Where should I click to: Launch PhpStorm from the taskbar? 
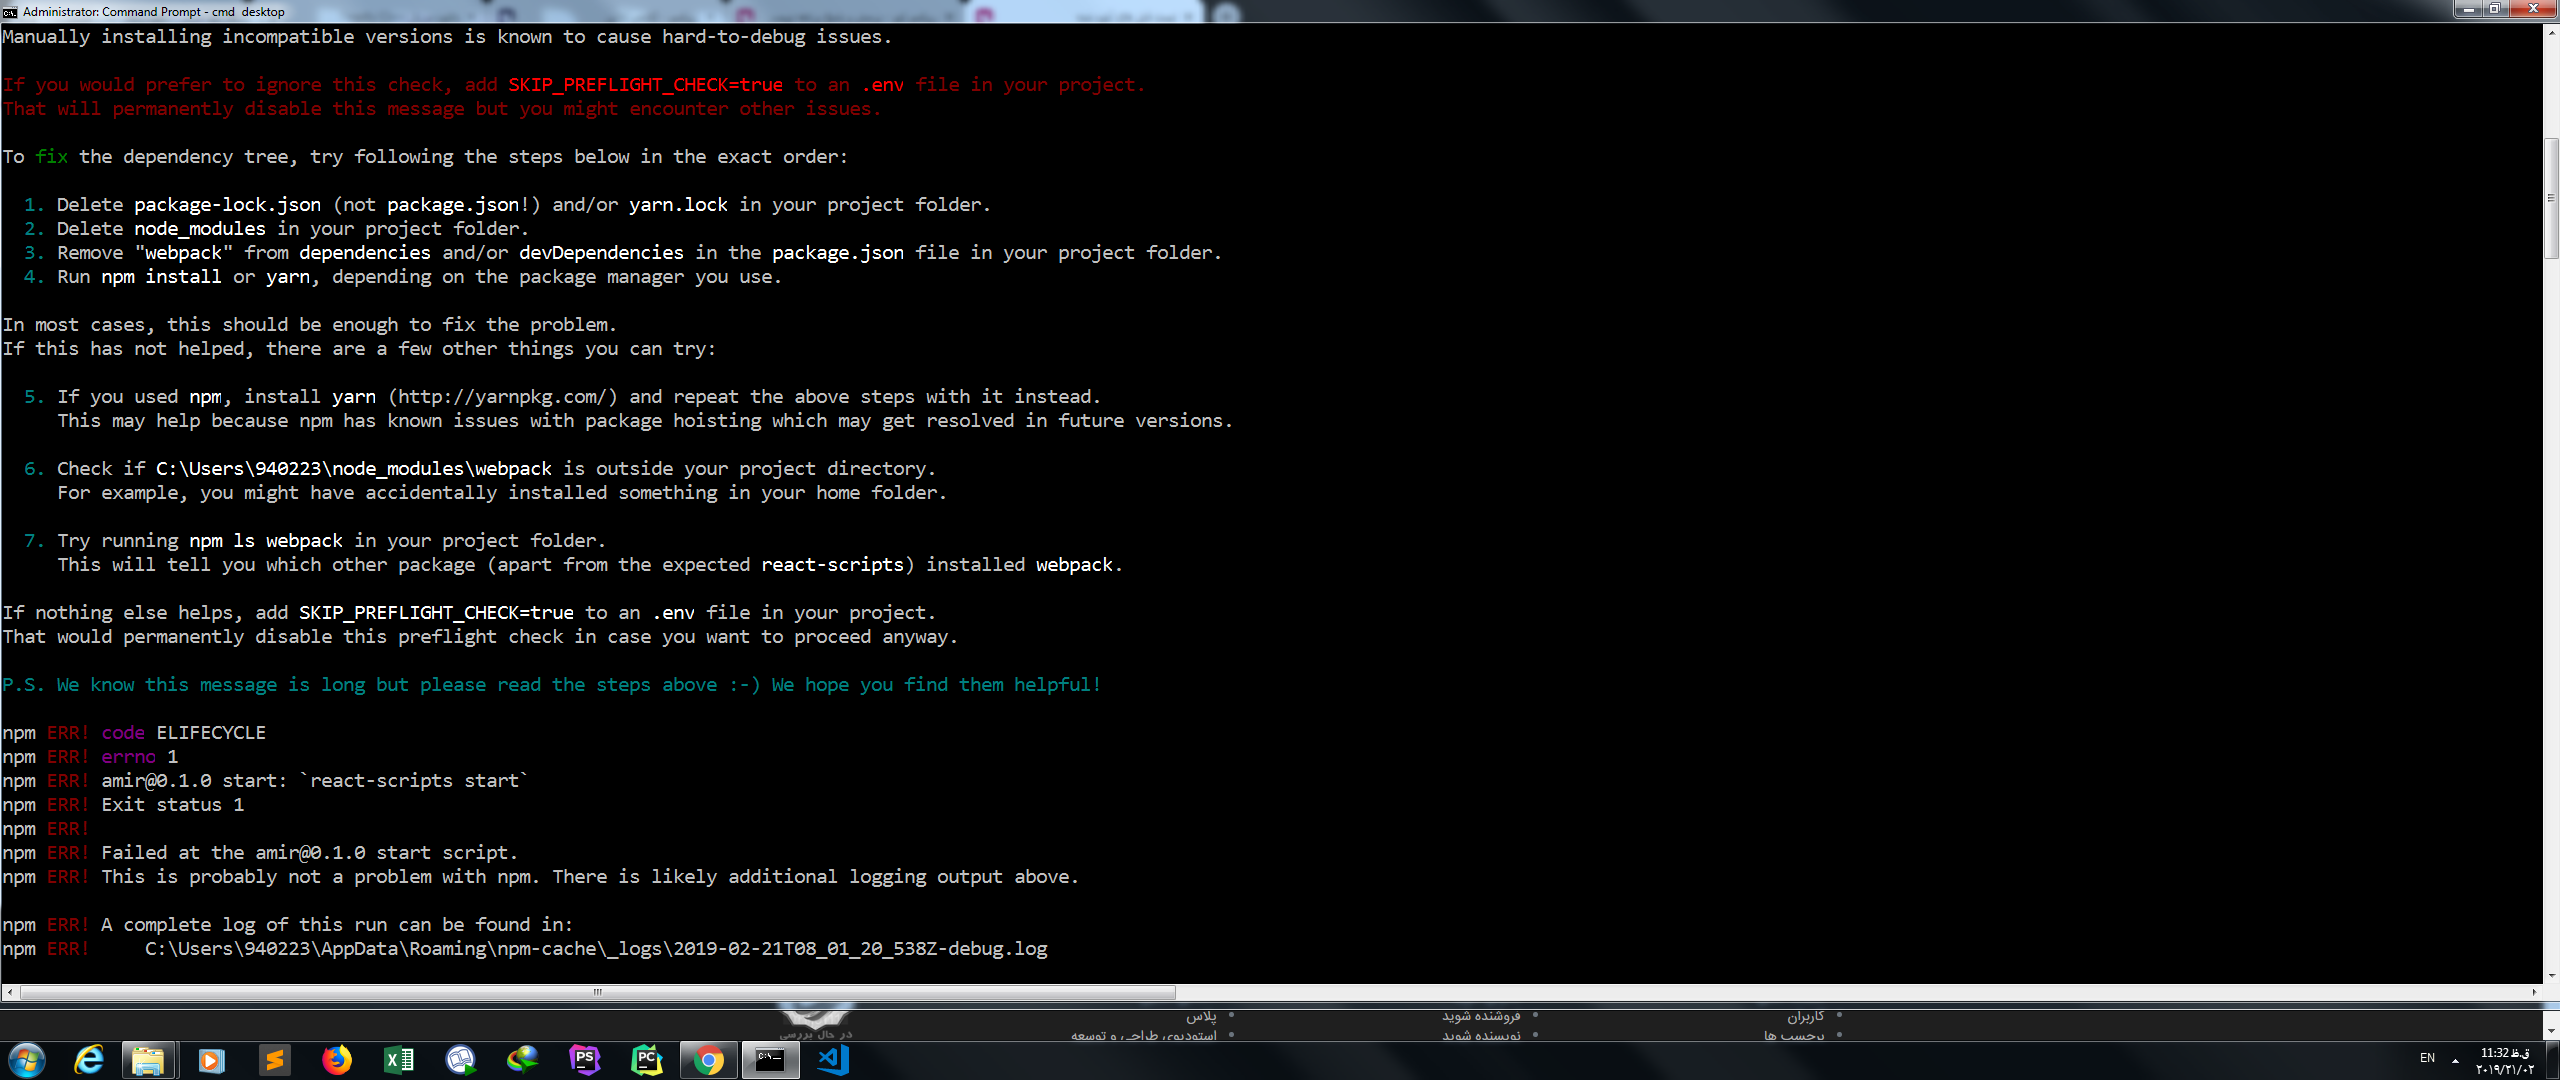coord(585,1060)
